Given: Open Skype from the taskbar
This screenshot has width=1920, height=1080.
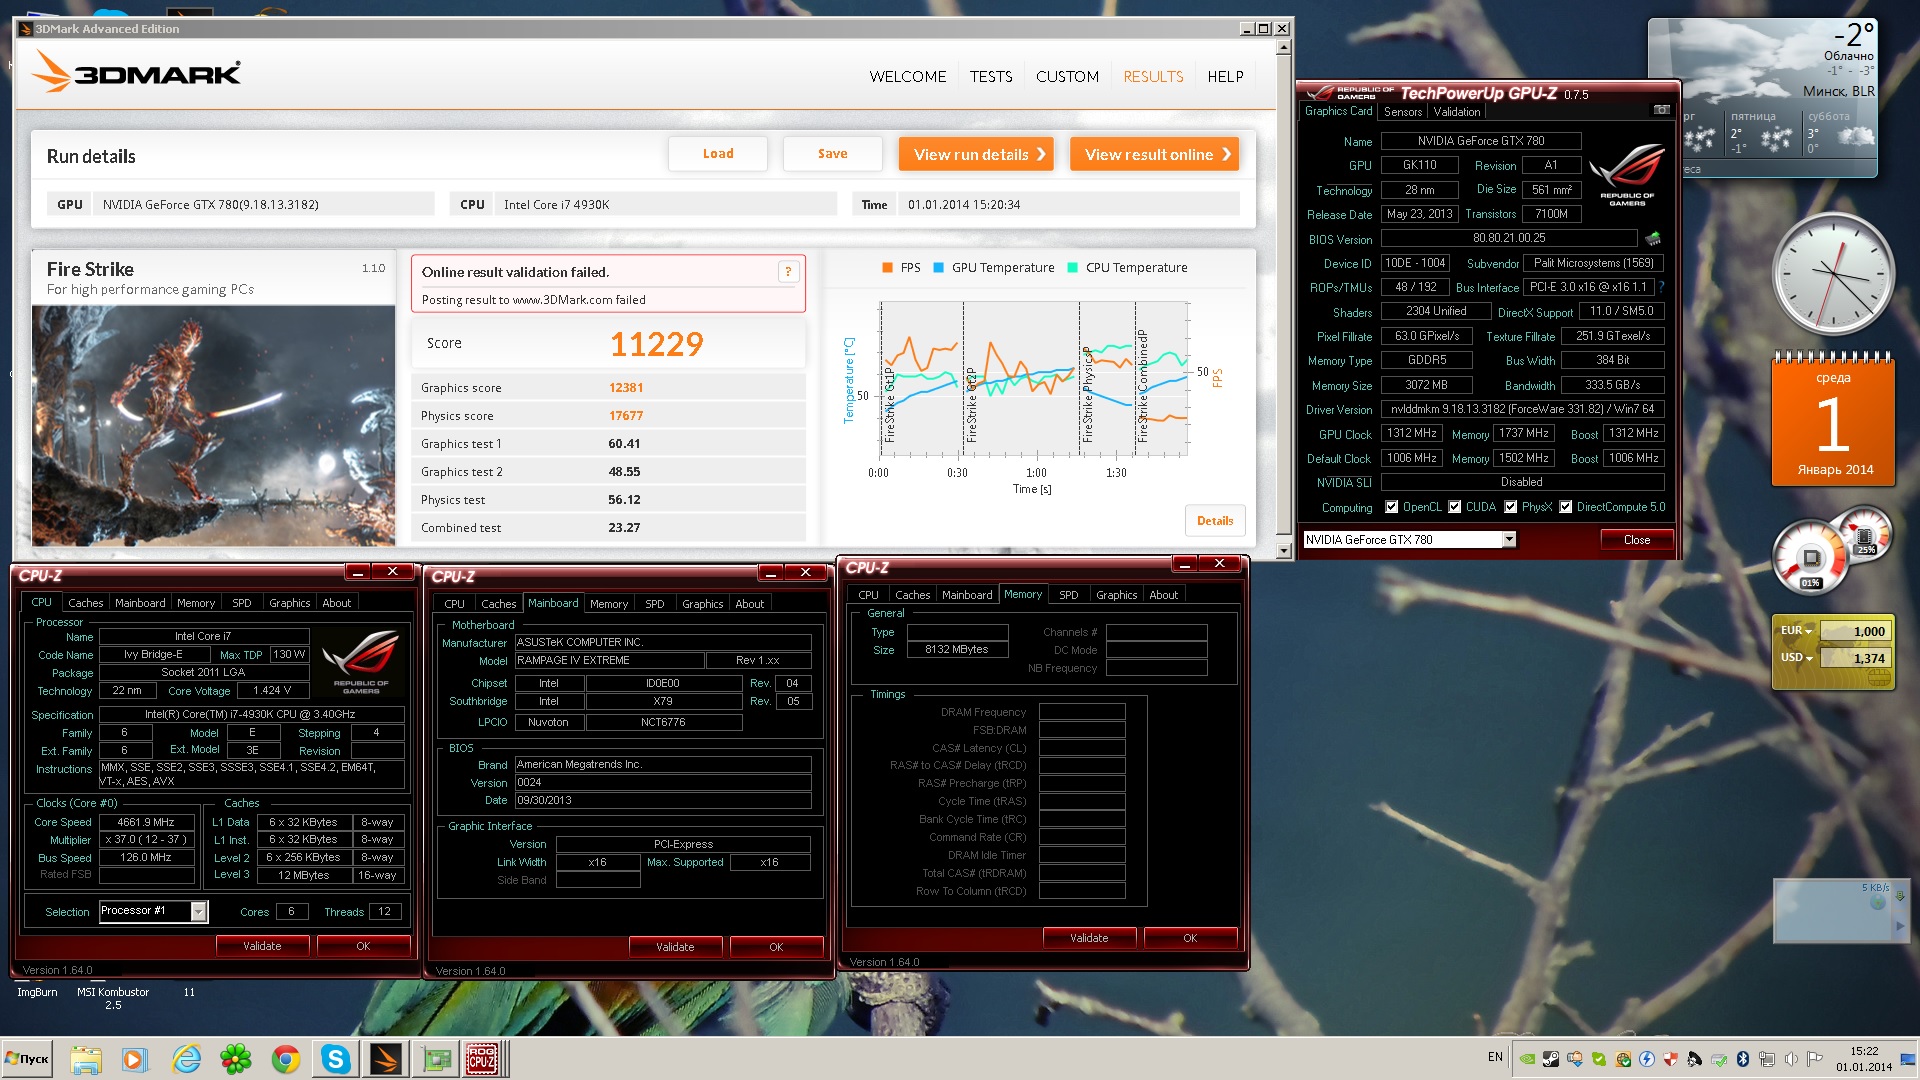Looking at the screenshot, I should click(x=335, y=1059).
